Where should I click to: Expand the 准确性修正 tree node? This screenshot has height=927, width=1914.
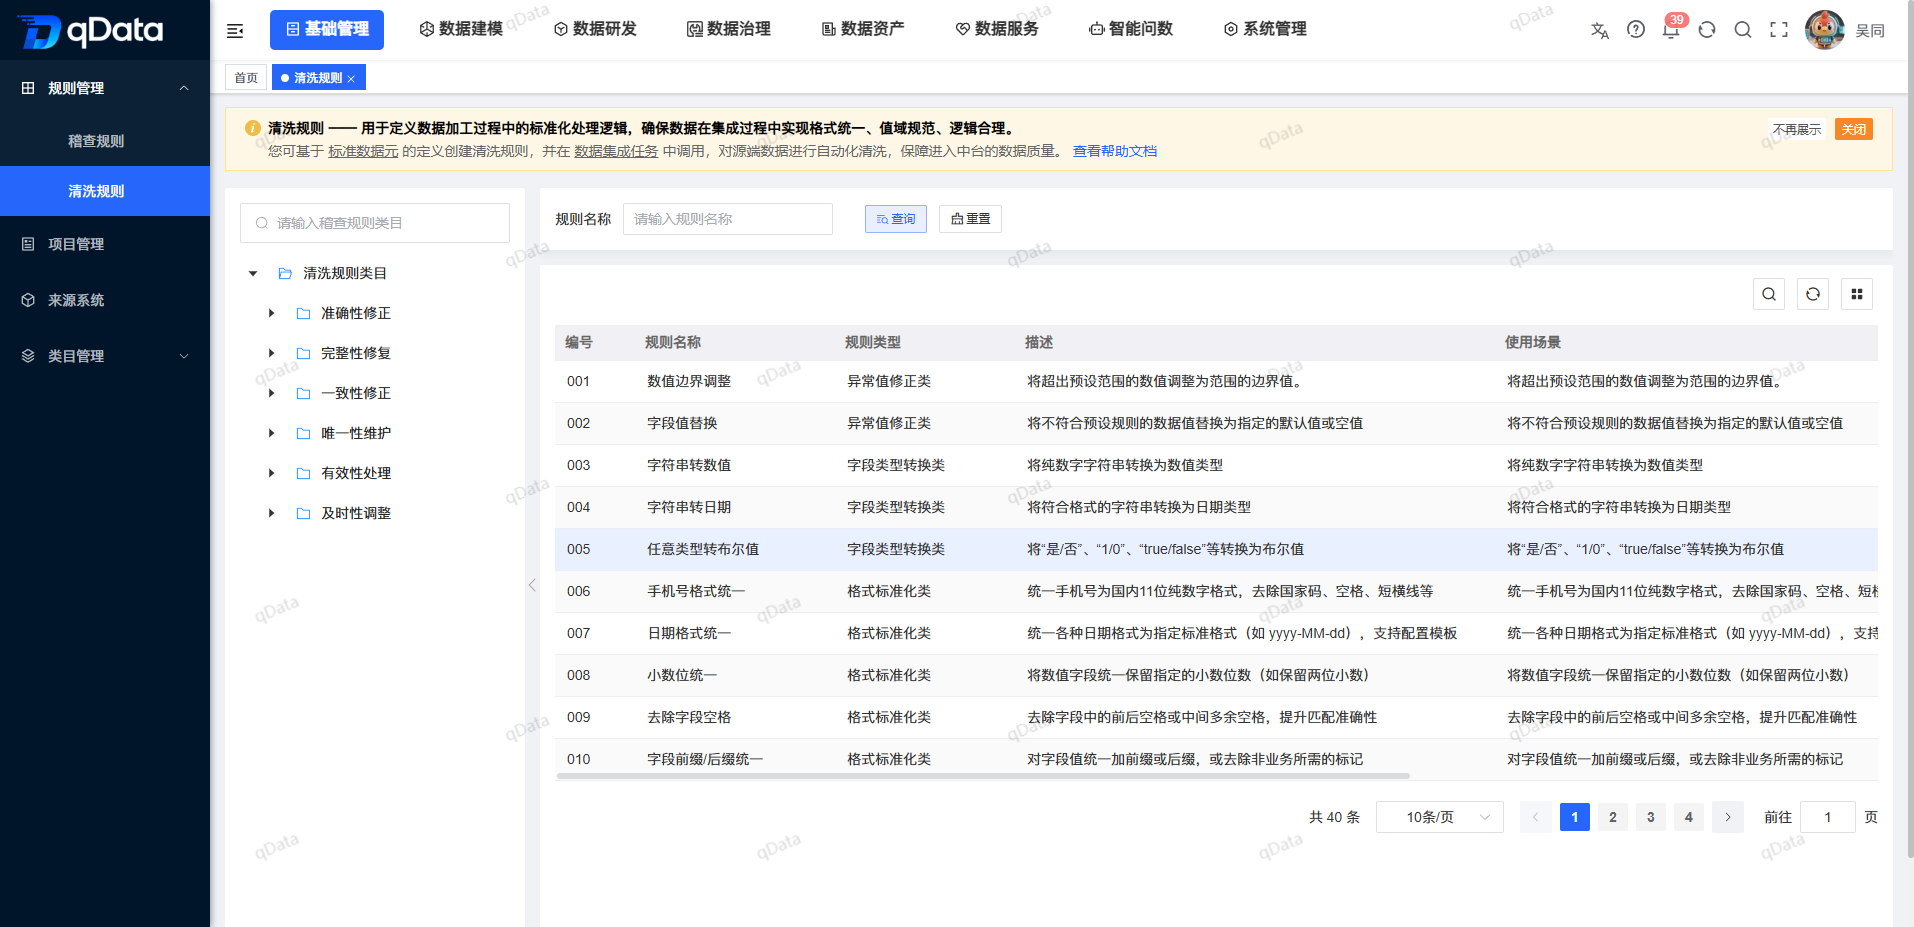(271, 313)
